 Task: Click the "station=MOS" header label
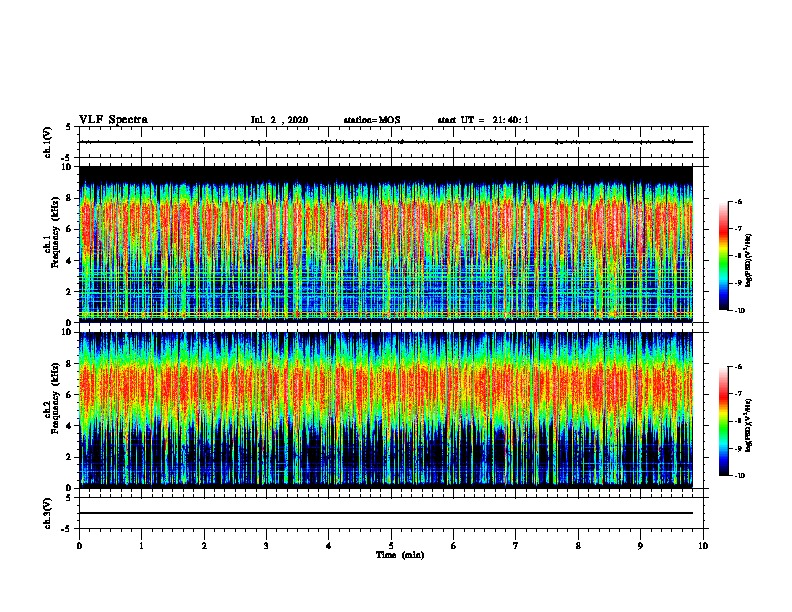[x=372, y=120]
